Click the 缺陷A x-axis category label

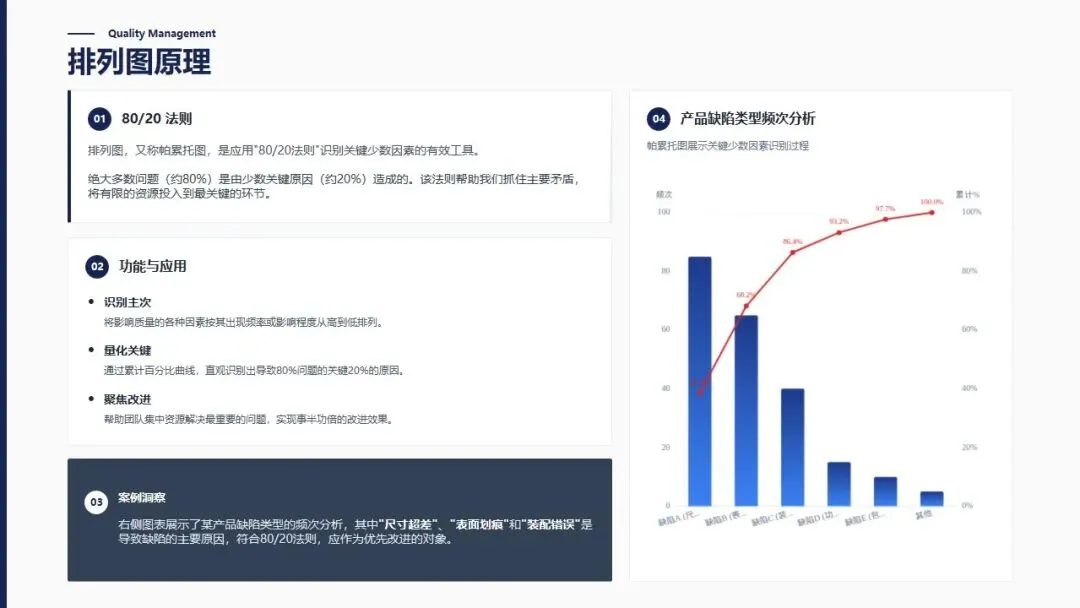click(678, 518)
